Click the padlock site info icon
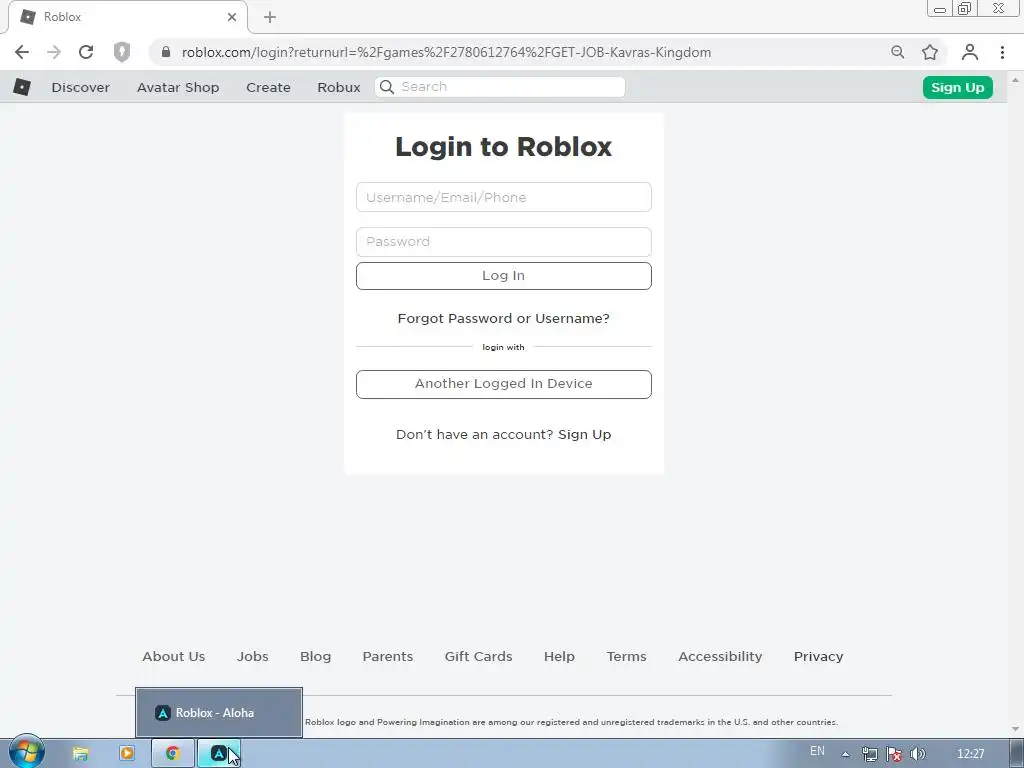 166,52
